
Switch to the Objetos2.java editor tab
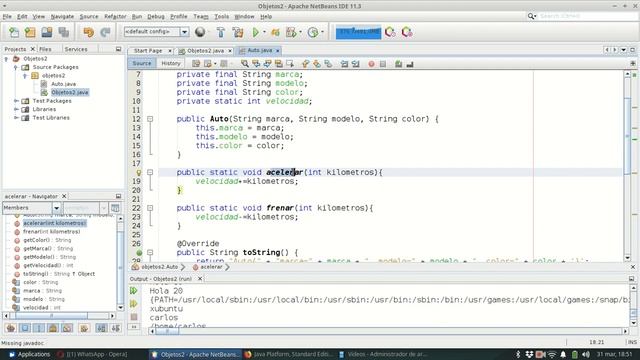click(x=206, y=51)
